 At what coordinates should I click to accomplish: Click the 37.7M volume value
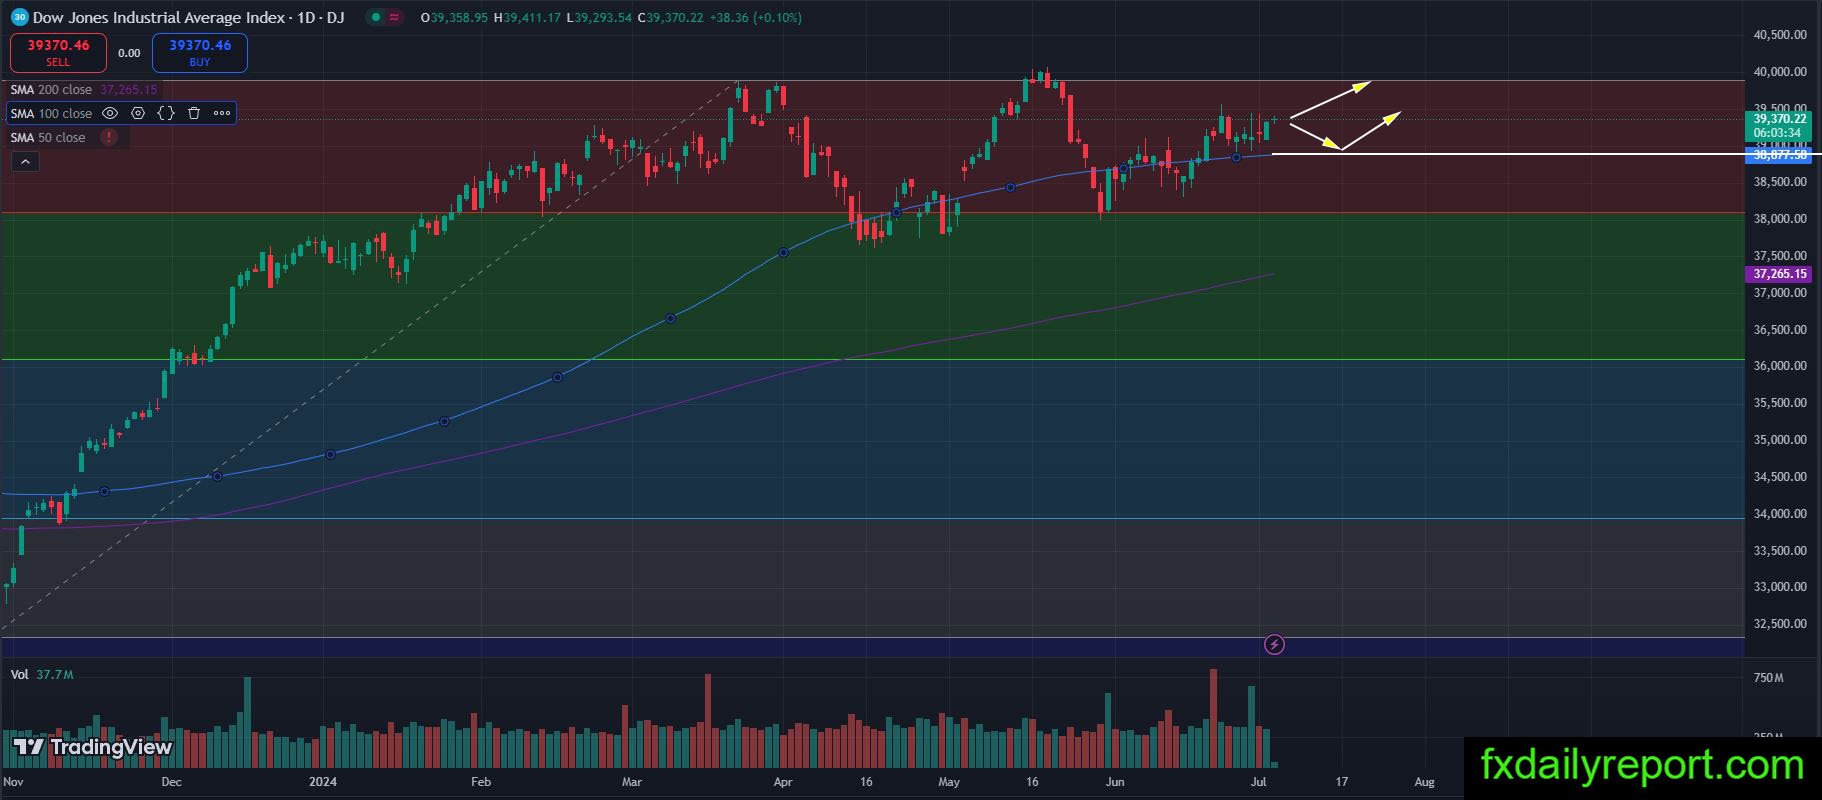[x=55, y=674]
